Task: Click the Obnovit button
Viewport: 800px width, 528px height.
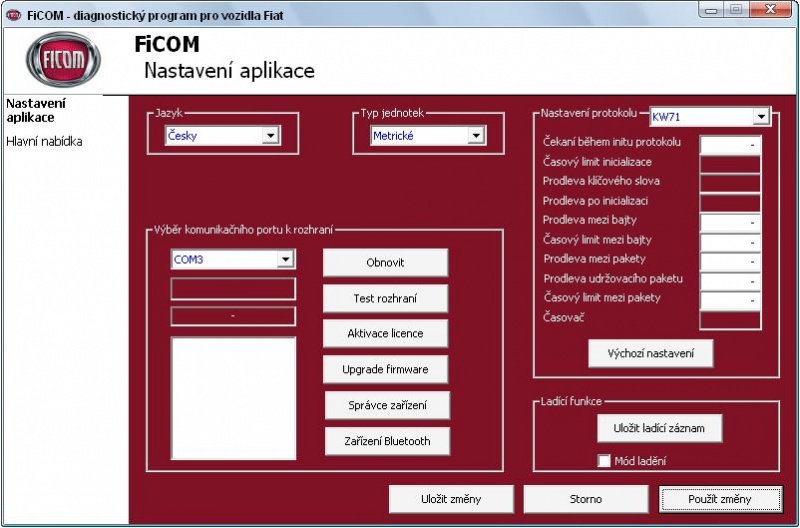Action: 385,262
